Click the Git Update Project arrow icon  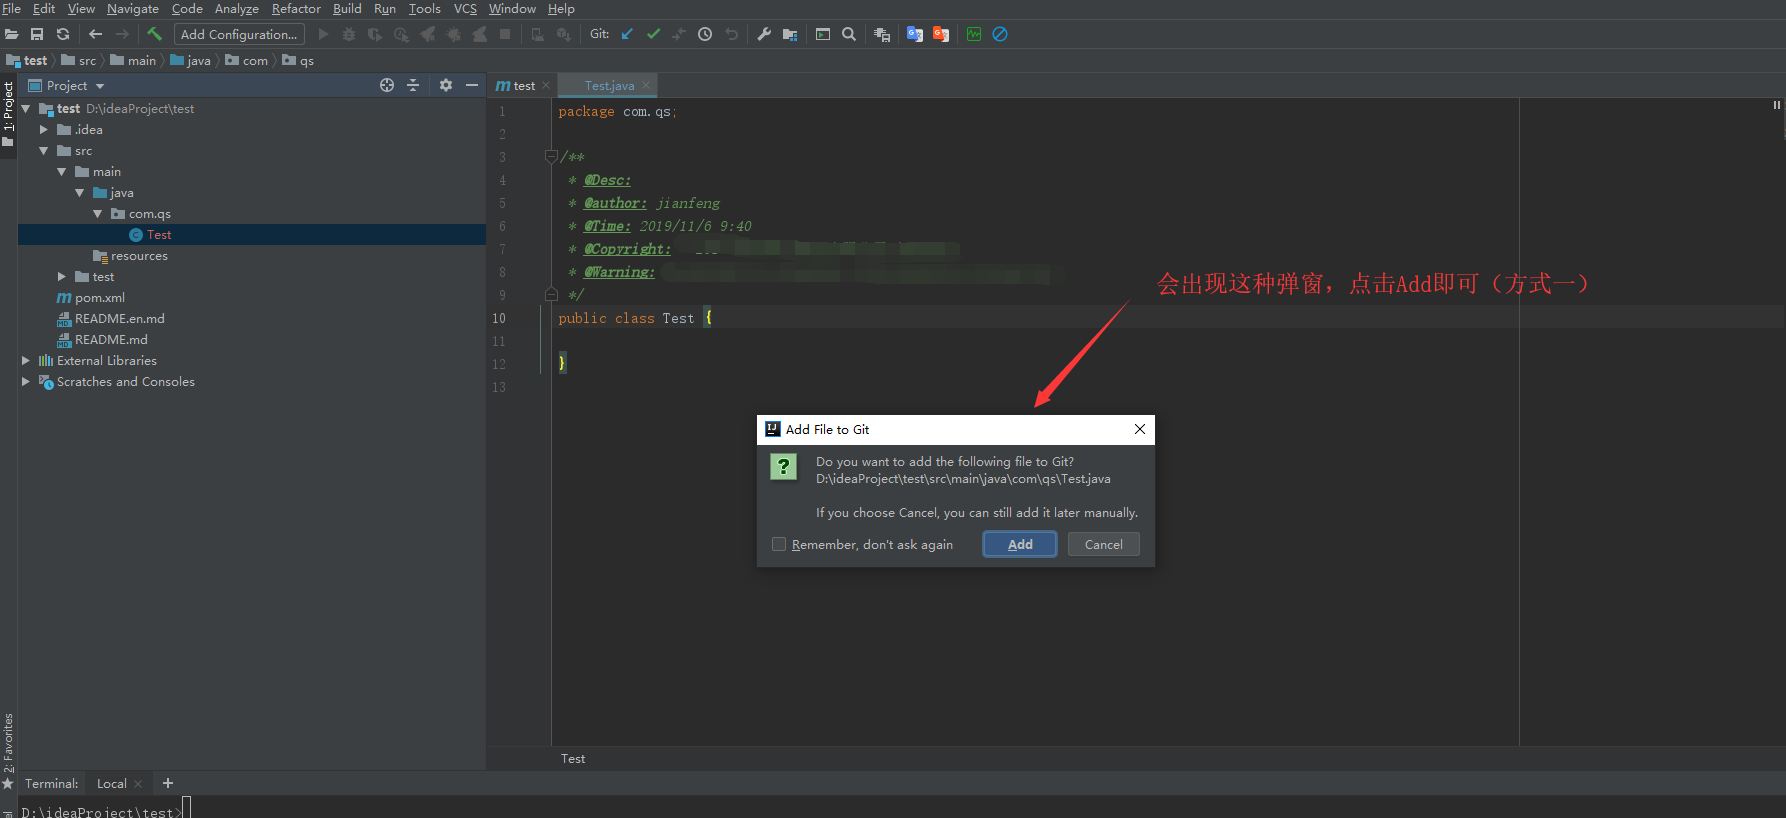point(627,34)
